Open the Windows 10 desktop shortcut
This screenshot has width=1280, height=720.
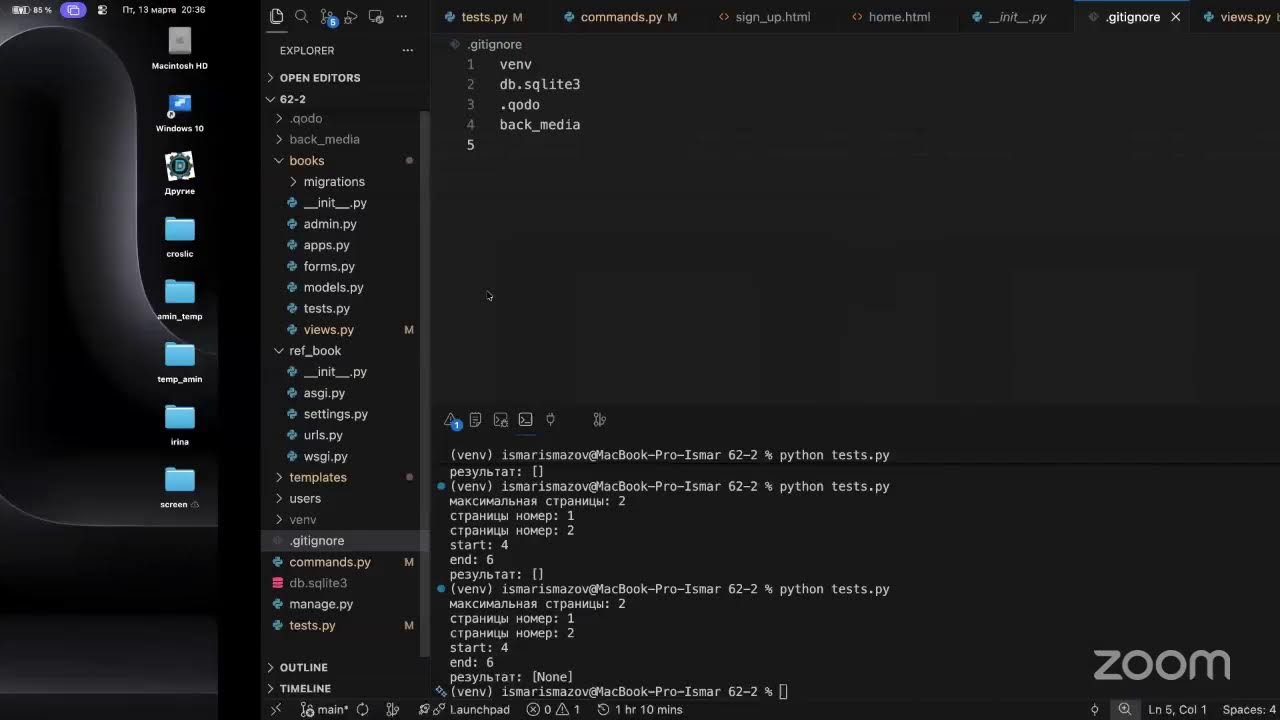[180, 112]
